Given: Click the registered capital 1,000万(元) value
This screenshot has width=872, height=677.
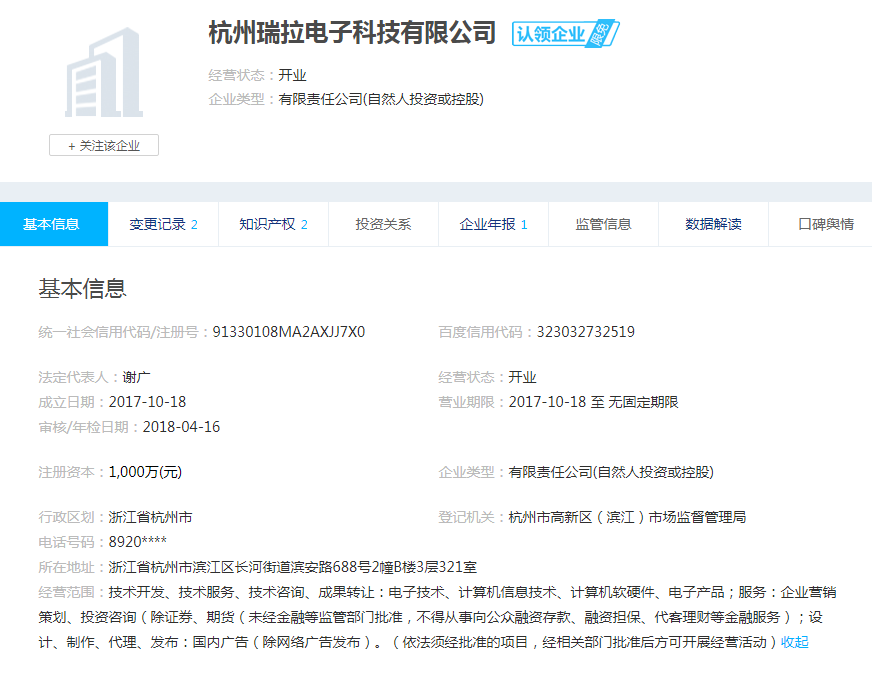Looking at the screenshot, I should pos(145,472).
